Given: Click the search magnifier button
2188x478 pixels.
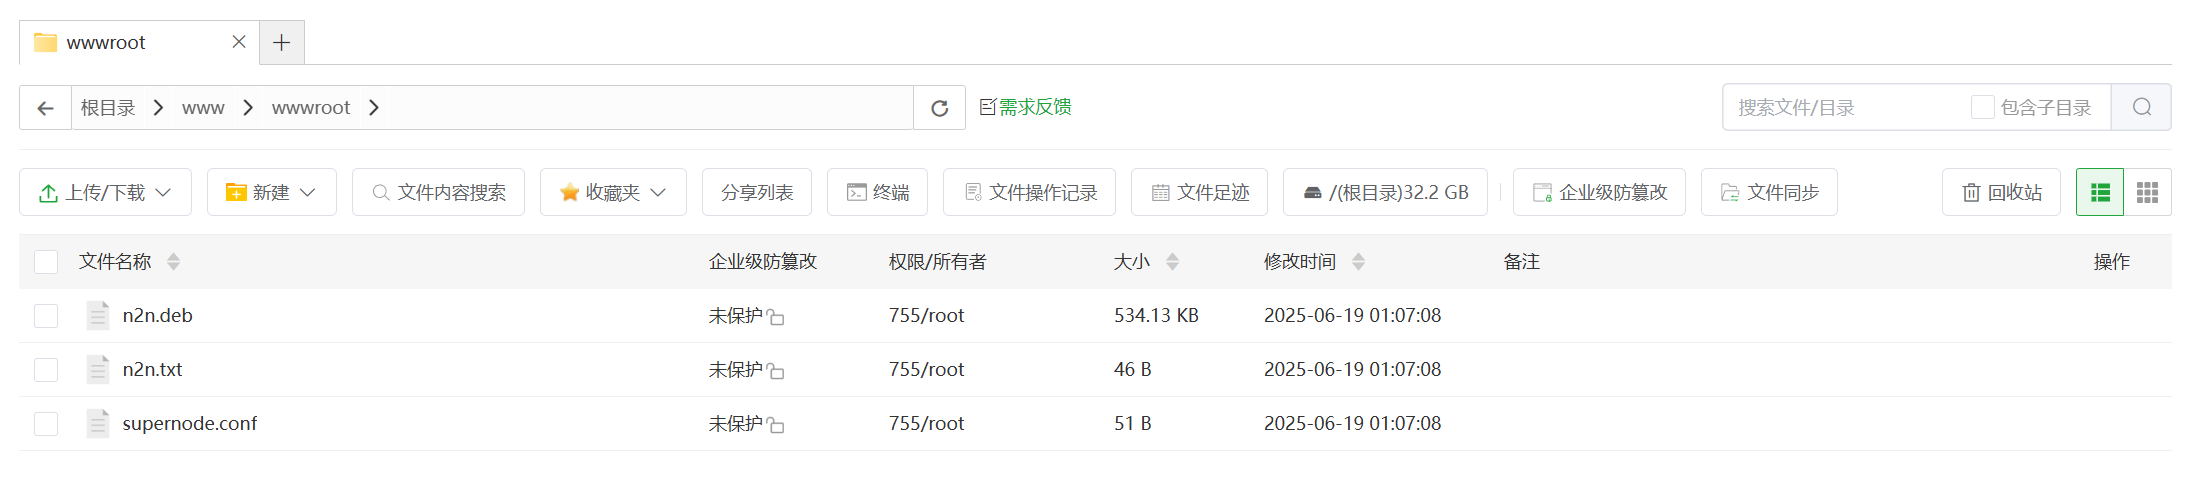Looking at the screenshot, I should (x=2141, y=107).
